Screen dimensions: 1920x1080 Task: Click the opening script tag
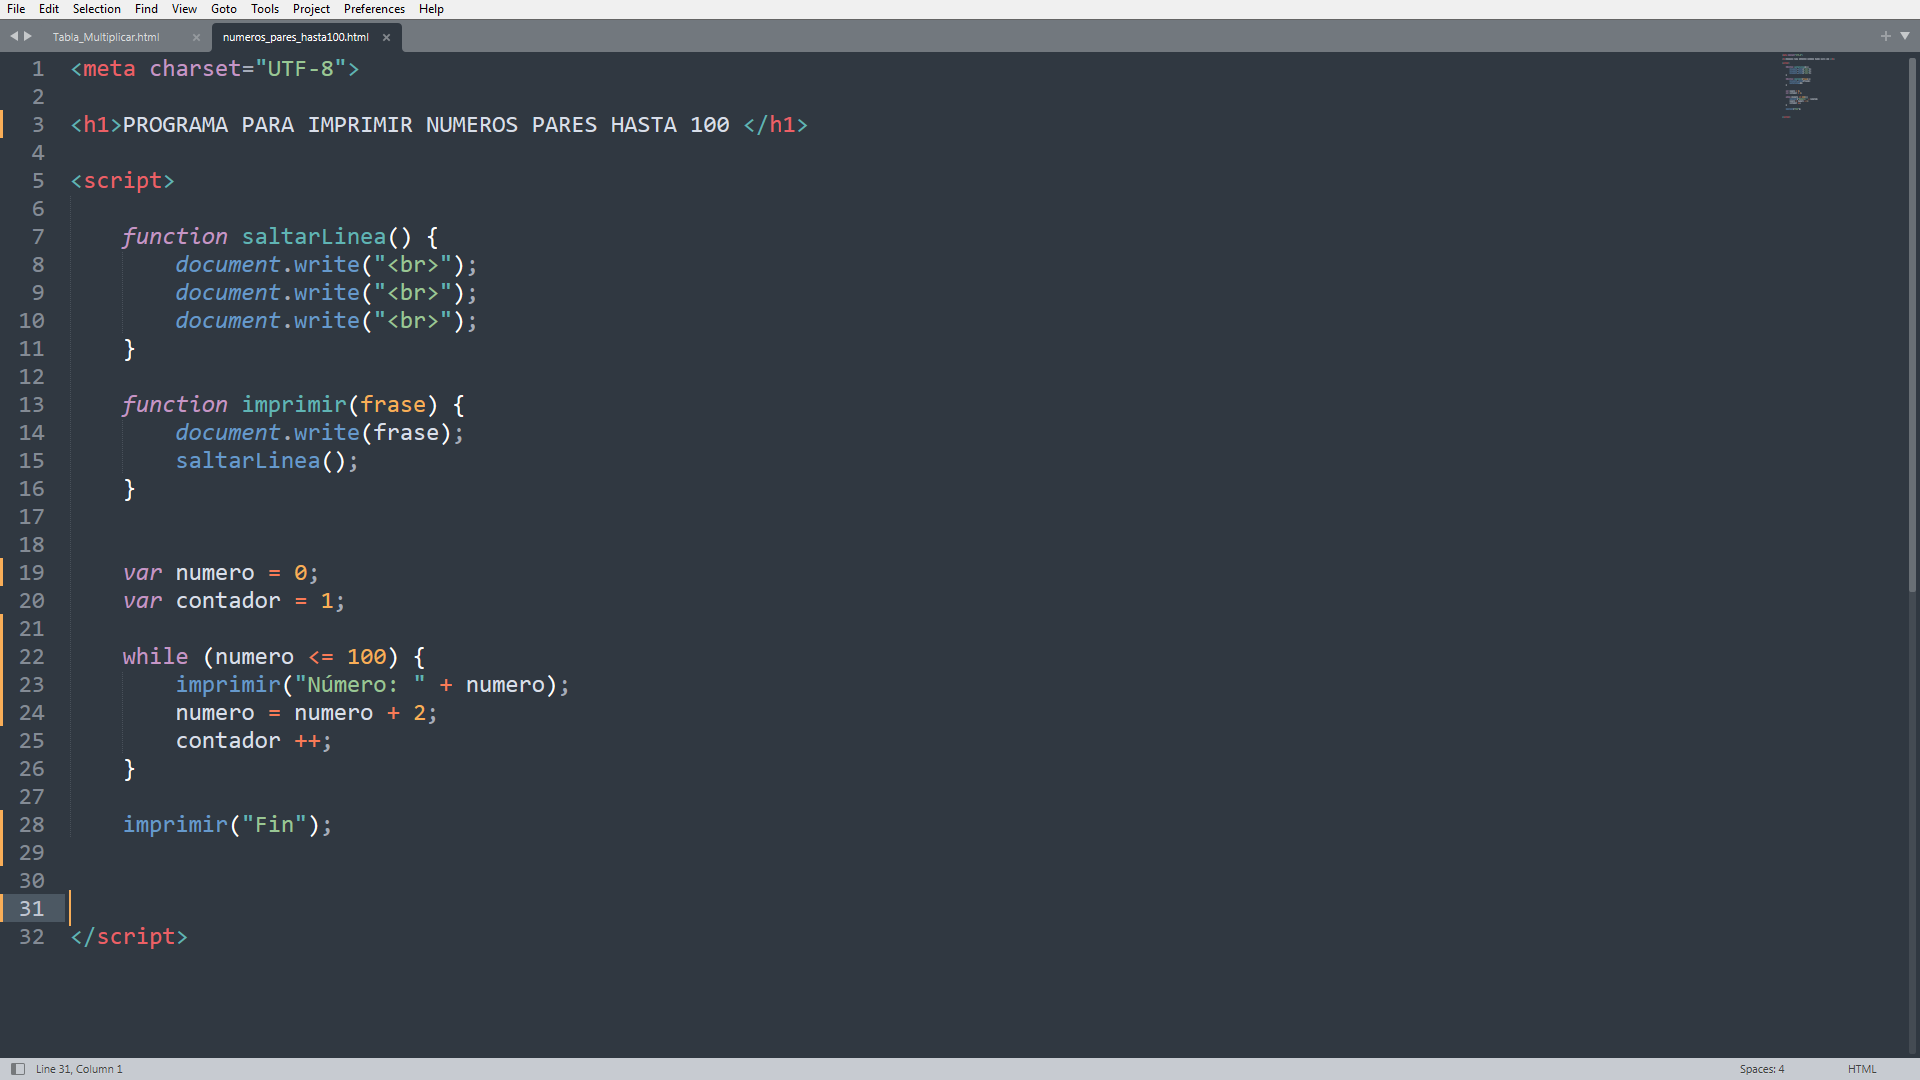pyautogui.click(x=123, y=181)
